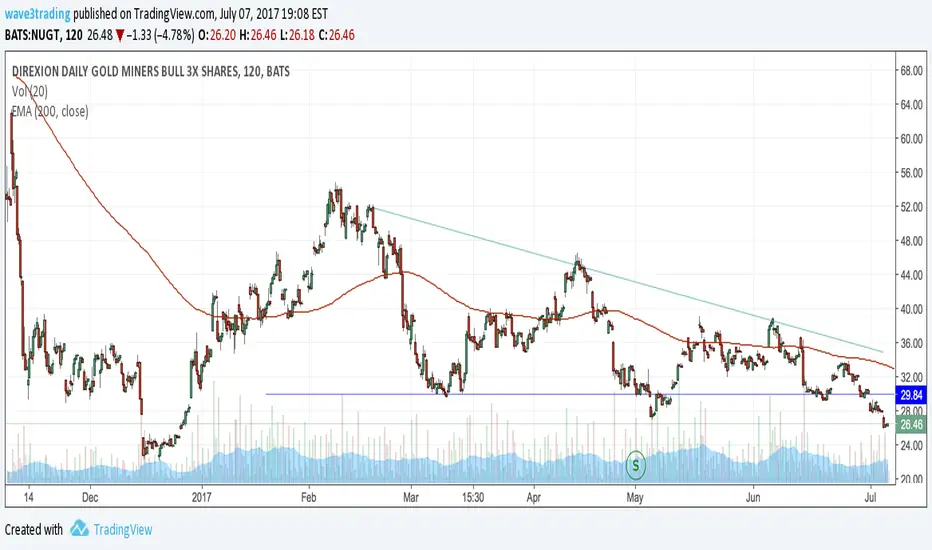This screenshot has width=932, height=550.
Task: Click the 52.00 price axis label
Action: tap(911, 207)
